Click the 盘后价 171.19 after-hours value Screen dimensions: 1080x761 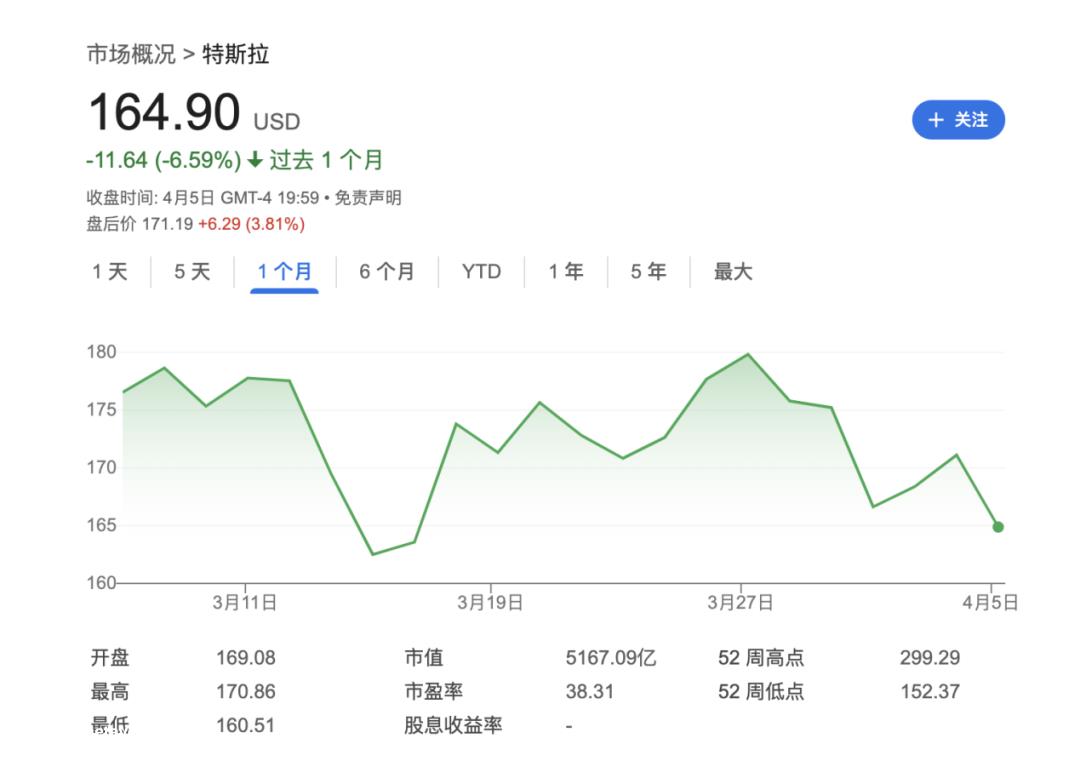point(140,224)
